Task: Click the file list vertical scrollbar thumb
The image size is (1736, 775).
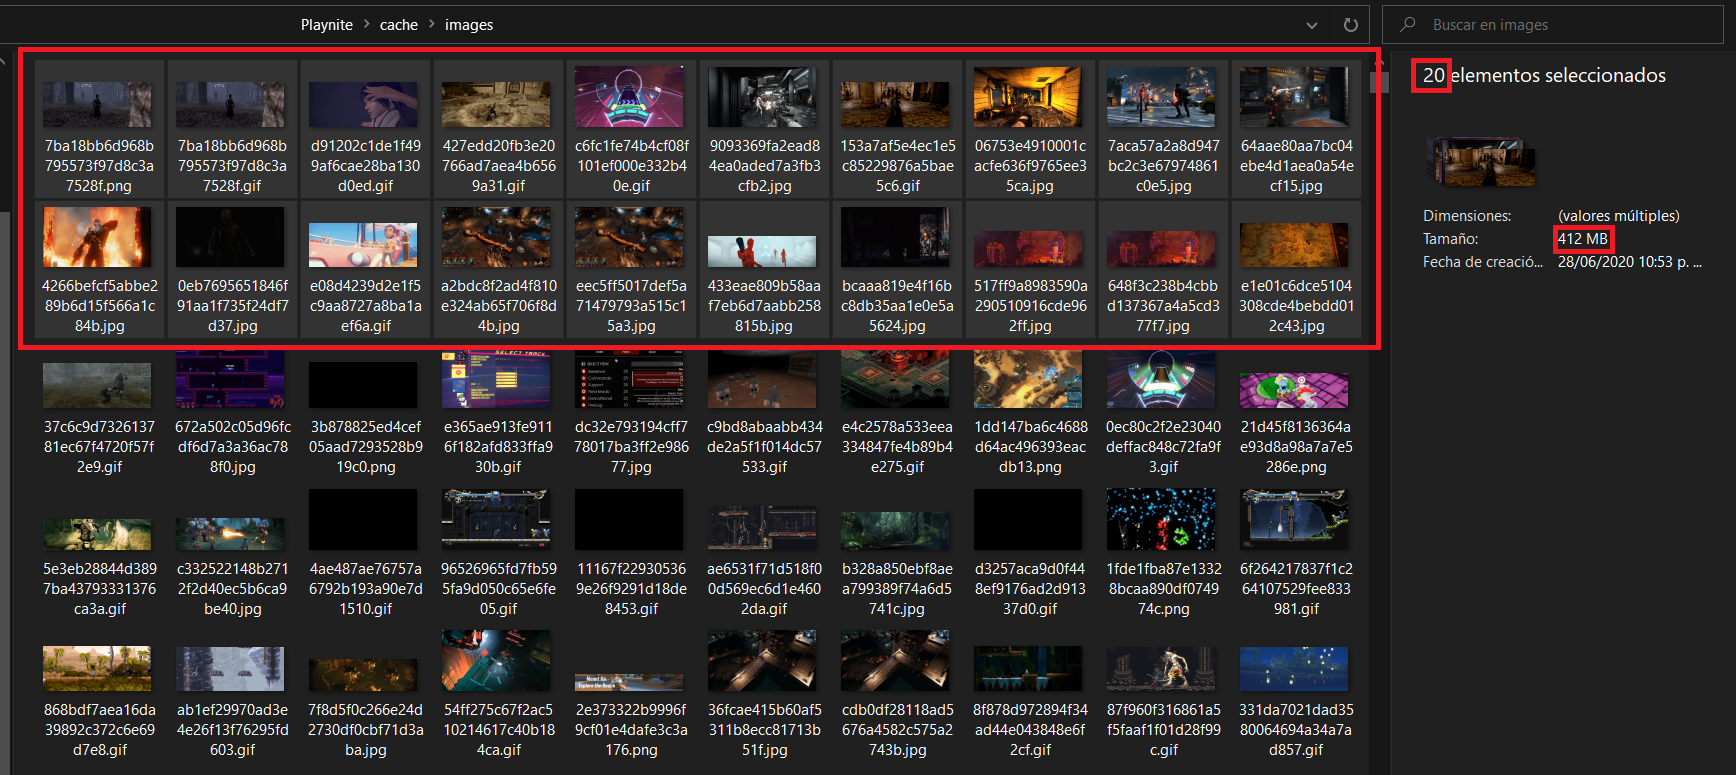Action: point(1379,81)
